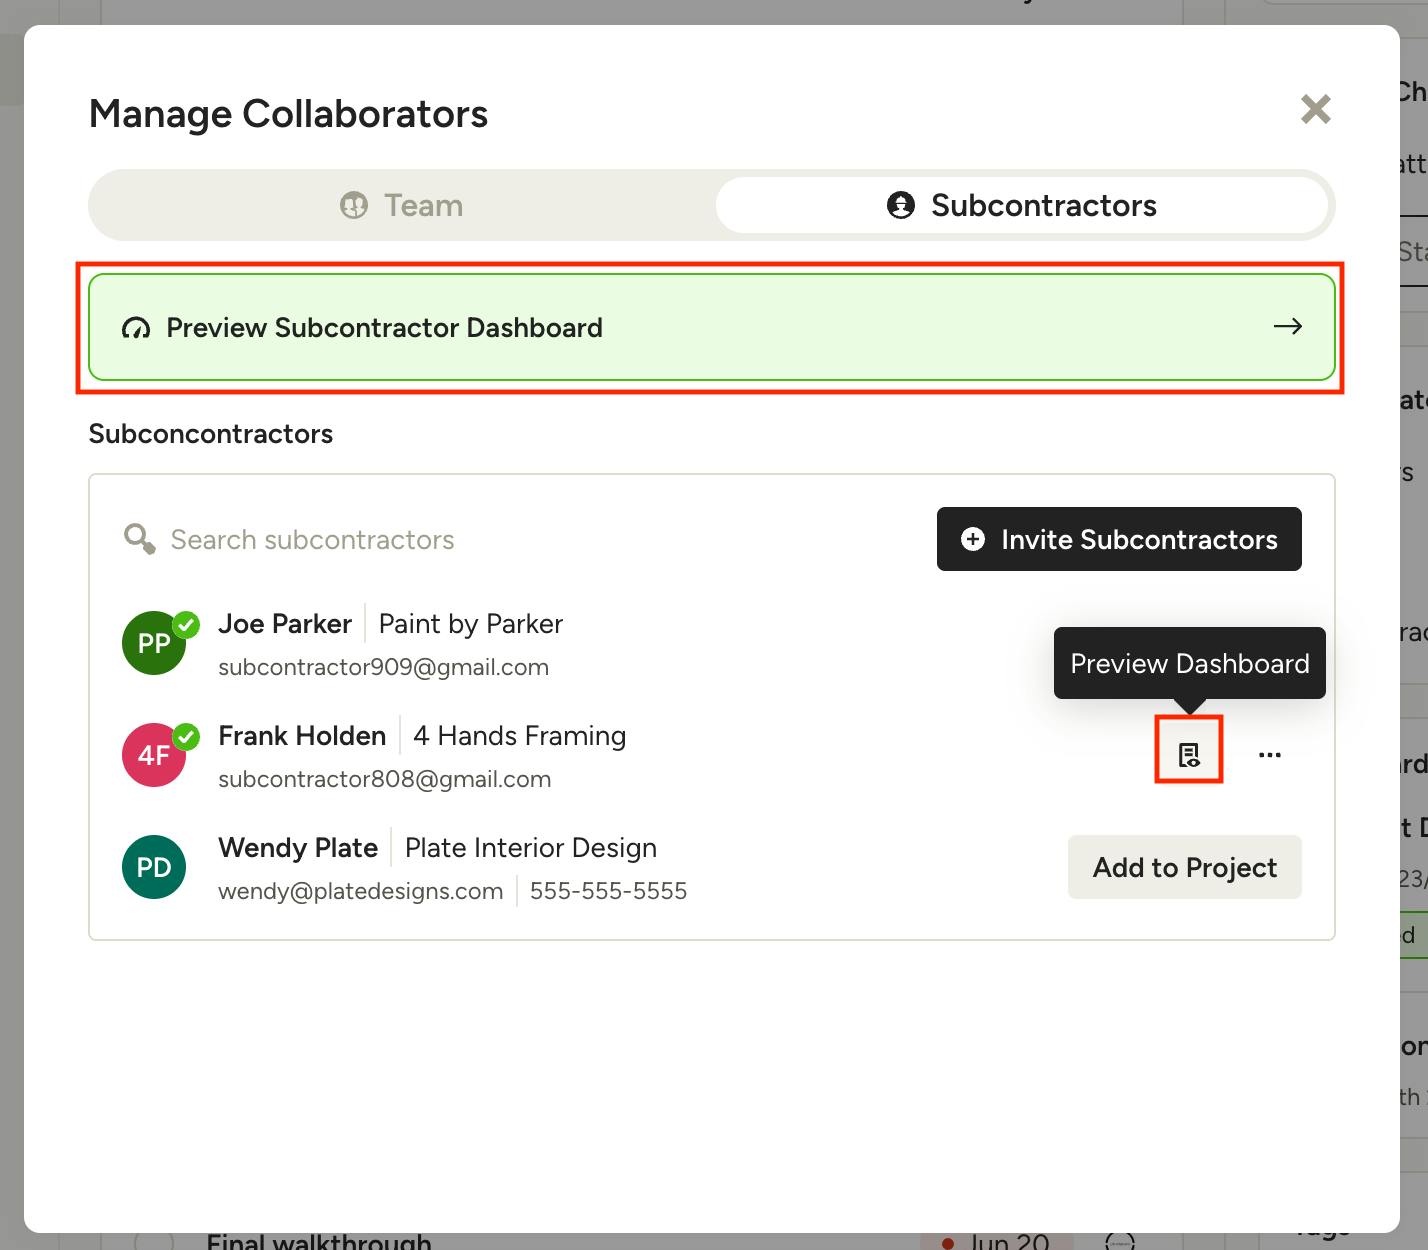
Task: Click the gauge icon in the preview banner
Action: tap(136, 328)
